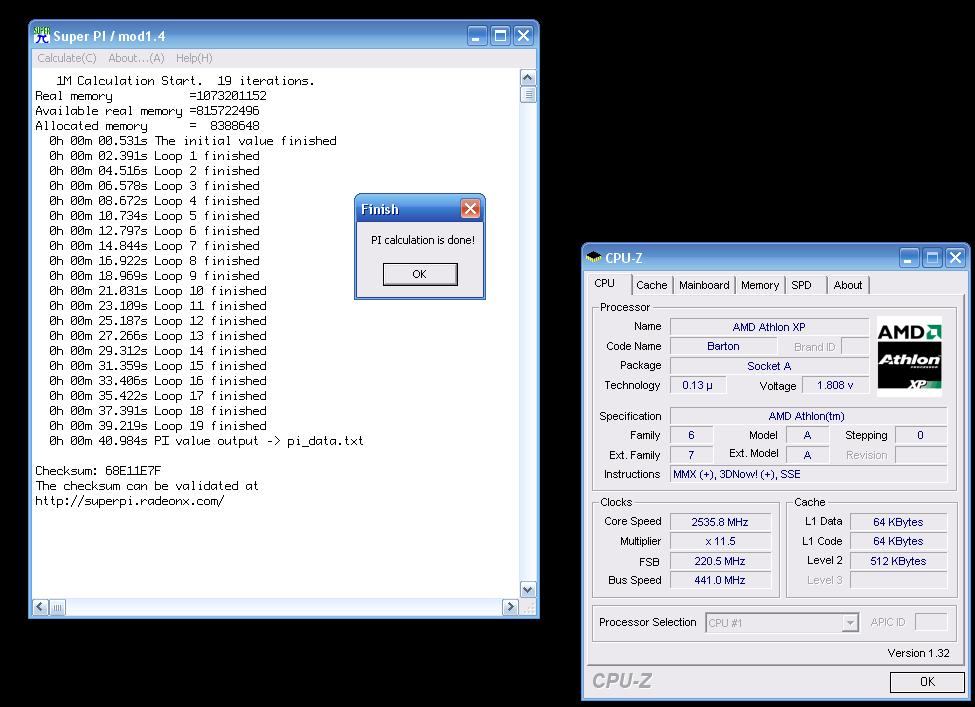Open the About...(A) menu in Super PI
Viewport: 975px width, 707px height.
136,58
